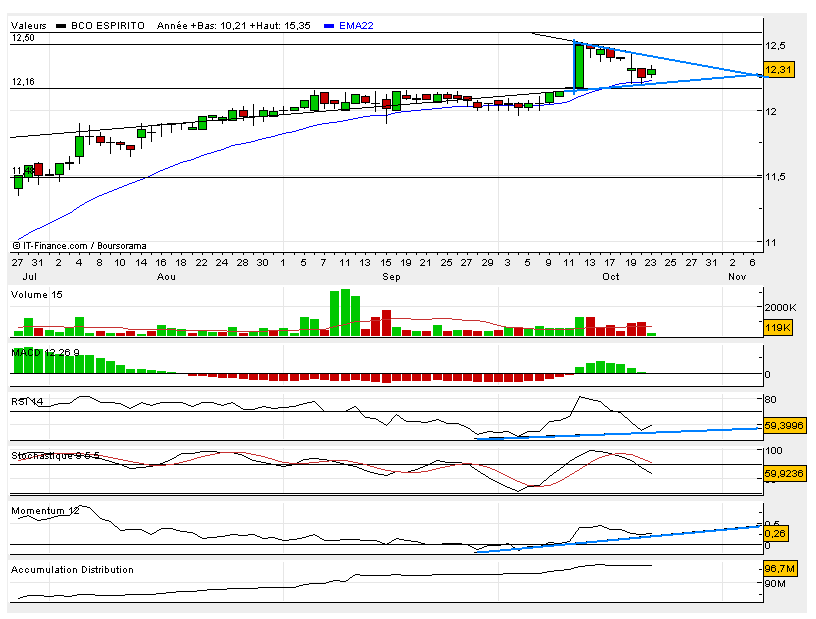Image resolution: width=816 pixels, height=619 pixels.
Task: Click the 12,31 current price tag
Action: pyautogui.click(x=779, y=69)
